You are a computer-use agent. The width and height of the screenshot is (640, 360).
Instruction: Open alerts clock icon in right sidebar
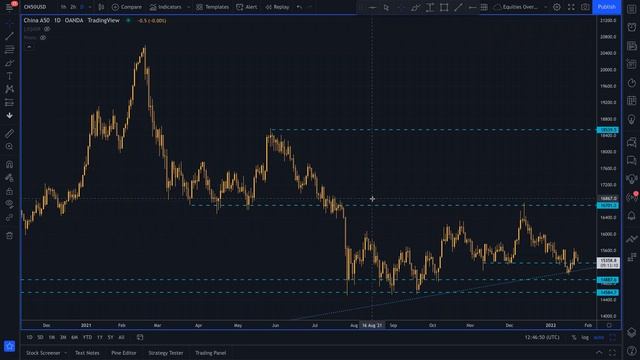point(631,27)
